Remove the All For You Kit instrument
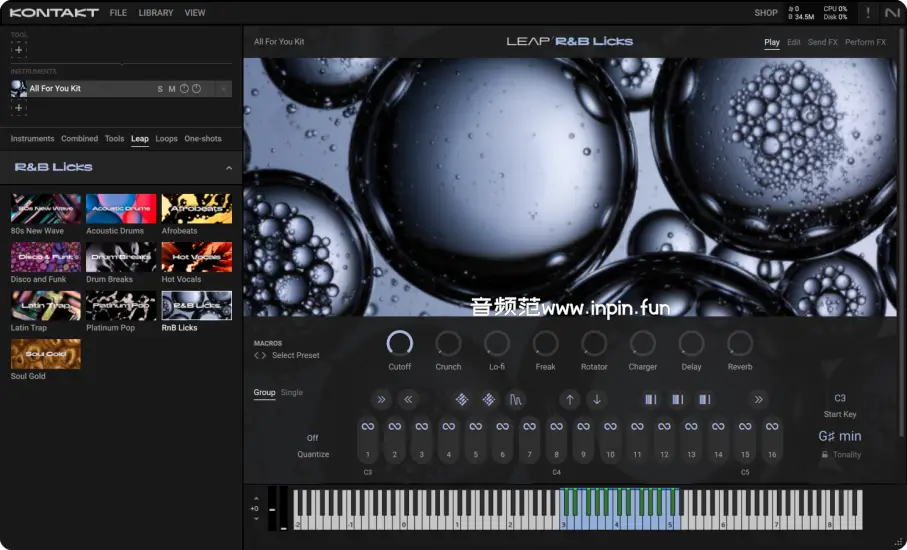907x550 pixels. coord(223,89)
